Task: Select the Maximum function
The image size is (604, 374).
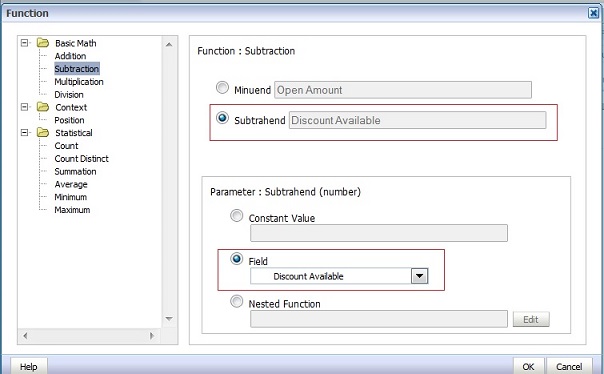Action: click(x=72, y=210)
